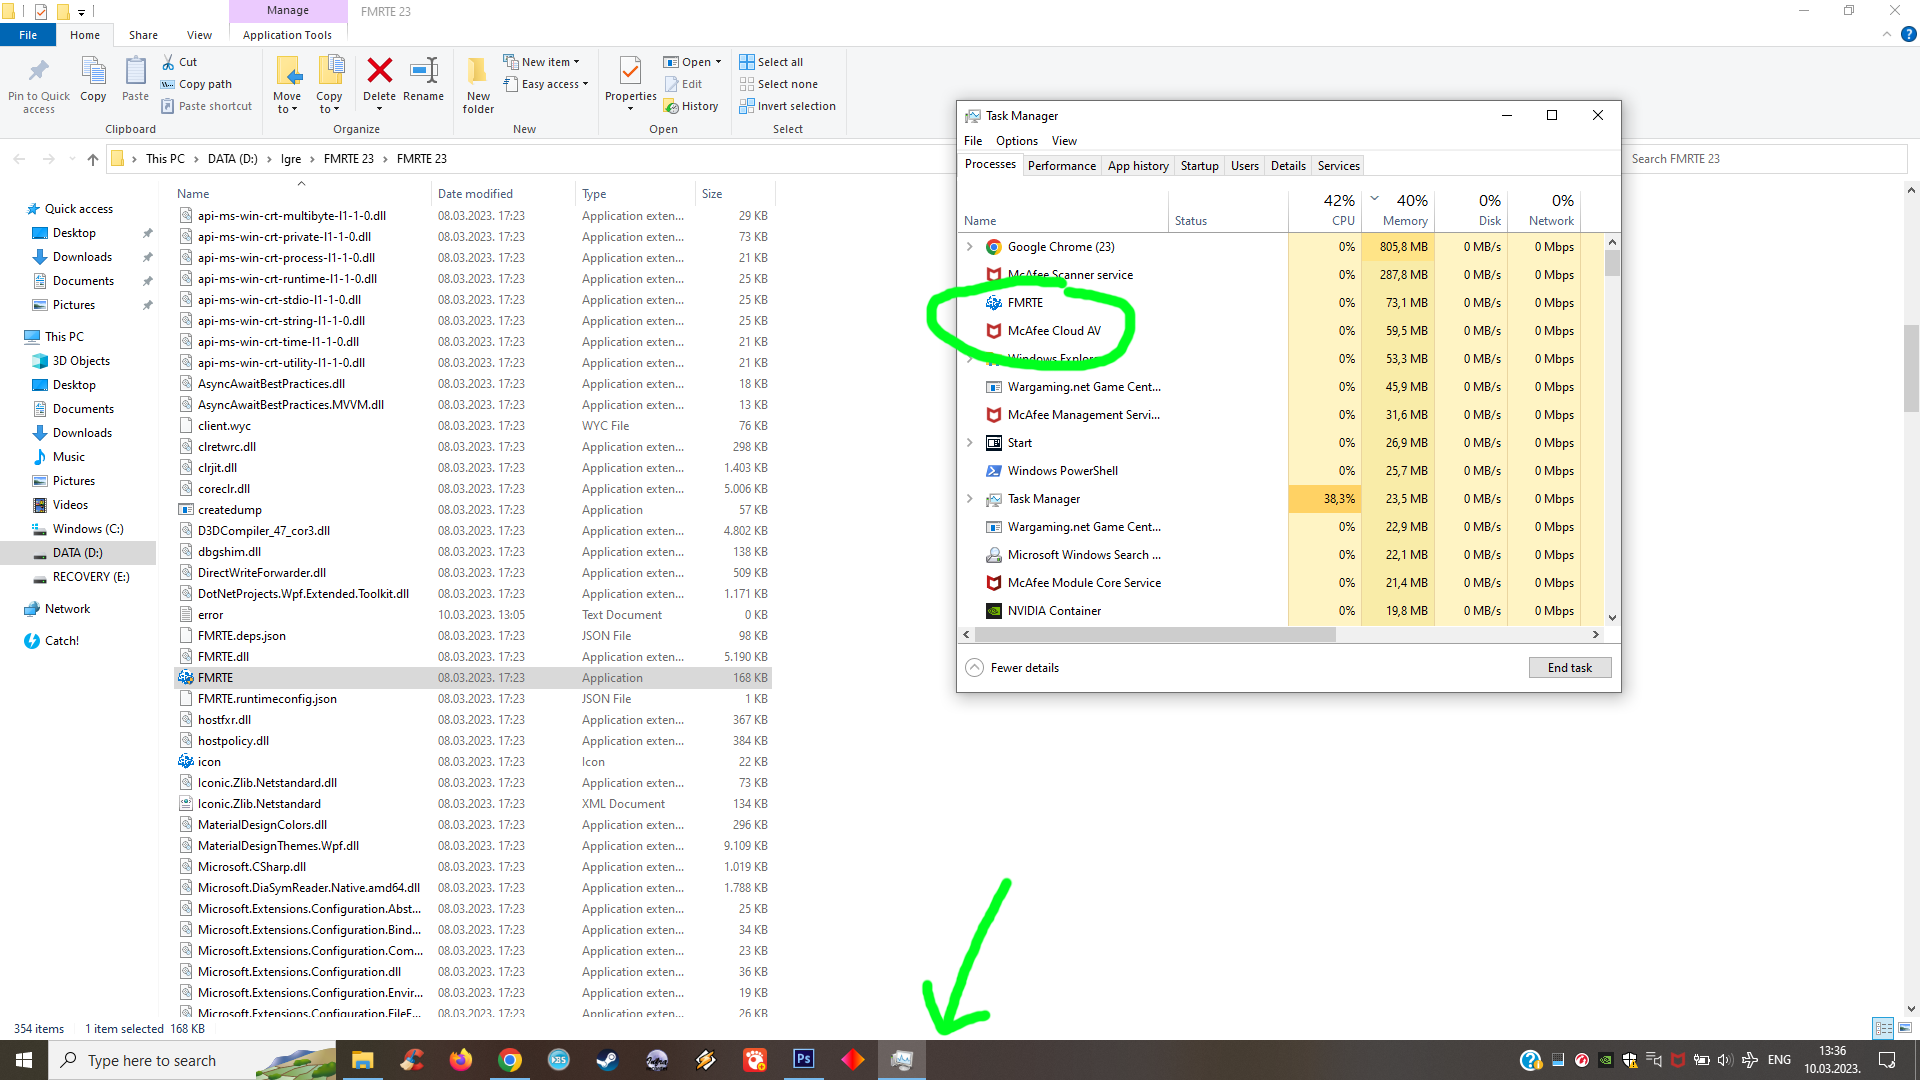Open CCleaner from the taskbar
The image size is (1920, 1080).
[411, 1059]
